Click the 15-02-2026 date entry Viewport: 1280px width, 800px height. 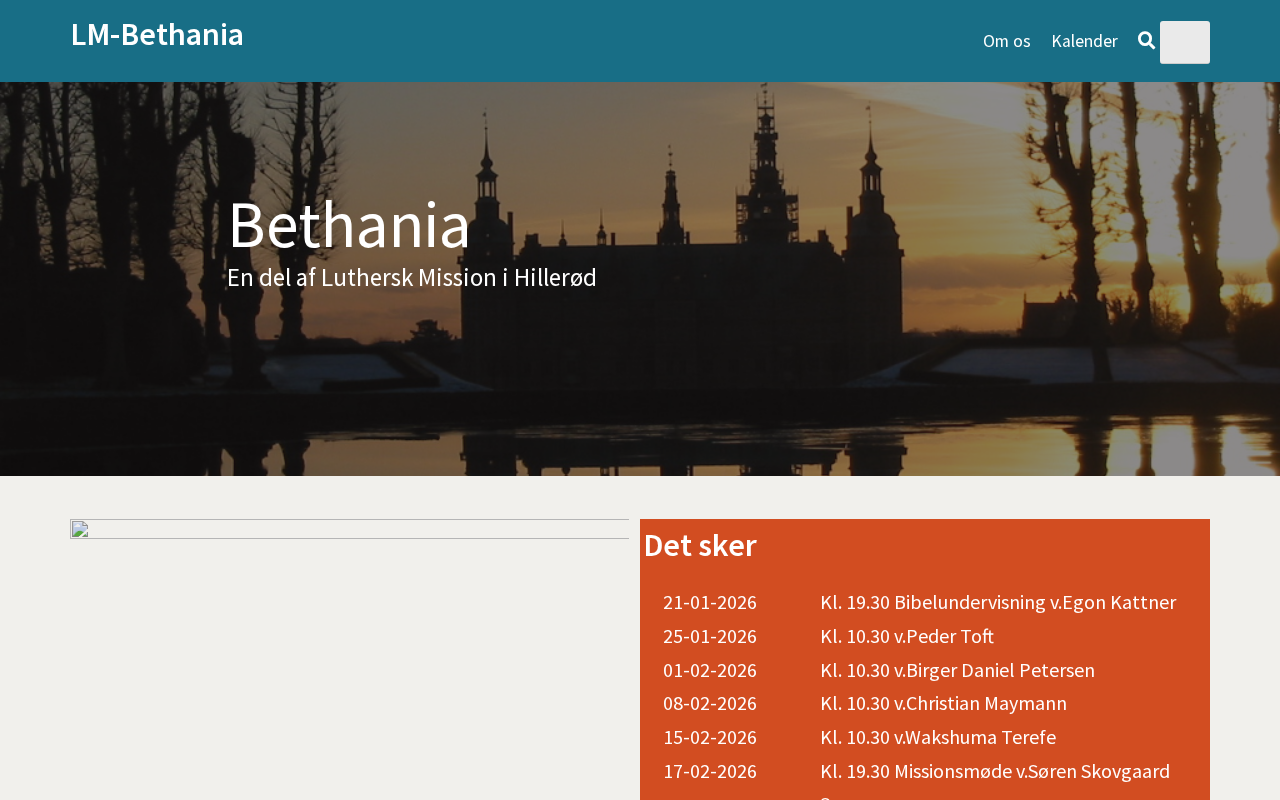709,737
